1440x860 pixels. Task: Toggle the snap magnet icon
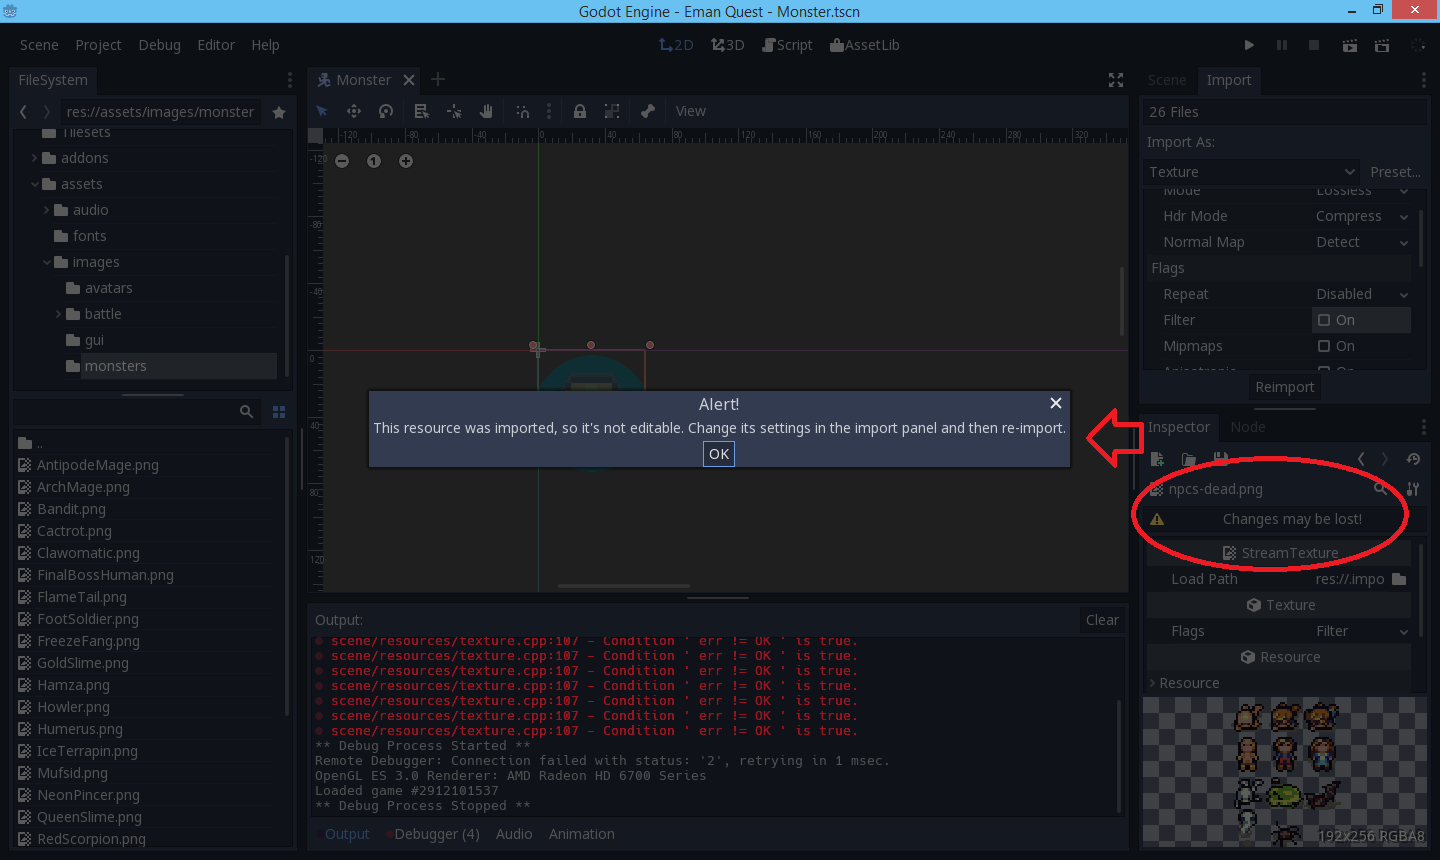click(523, 111)
